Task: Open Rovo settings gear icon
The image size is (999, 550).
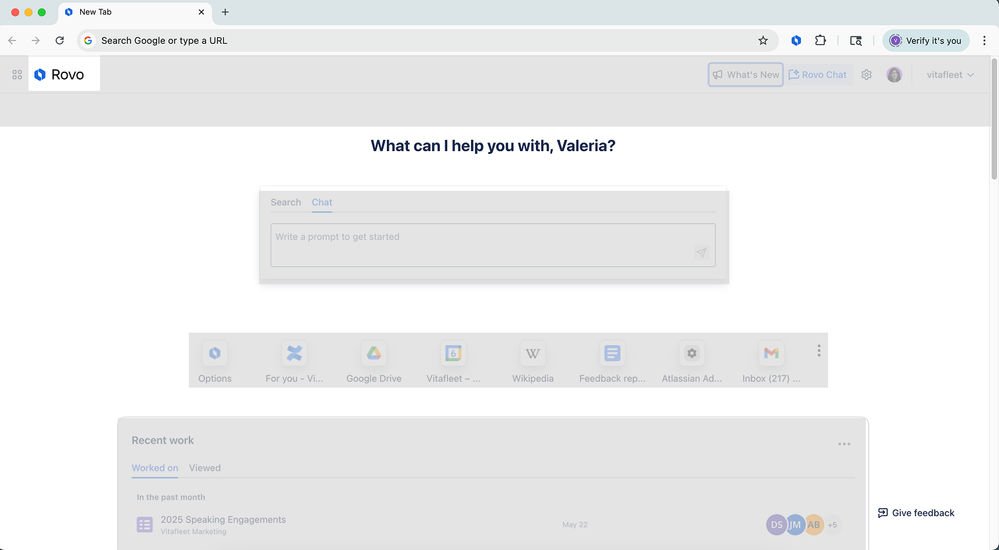Action: click(866, 75)
